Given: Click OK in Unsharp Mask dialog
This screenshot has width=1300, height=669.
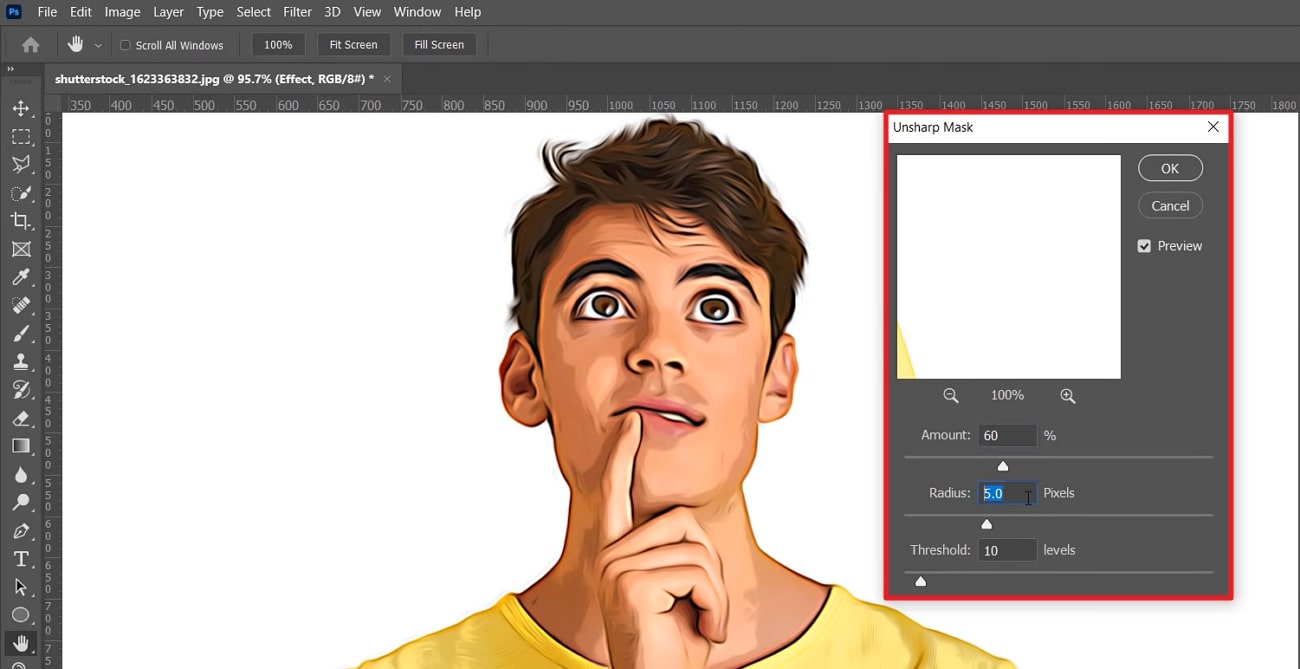Looking at the screenshot, I should [1170, 169].
